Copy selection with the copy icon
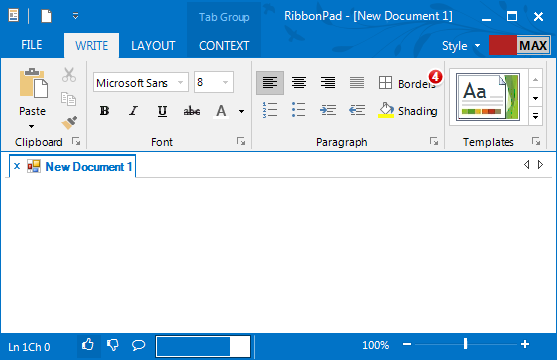Viewport: 557px width, 360px height. point(69,99)
